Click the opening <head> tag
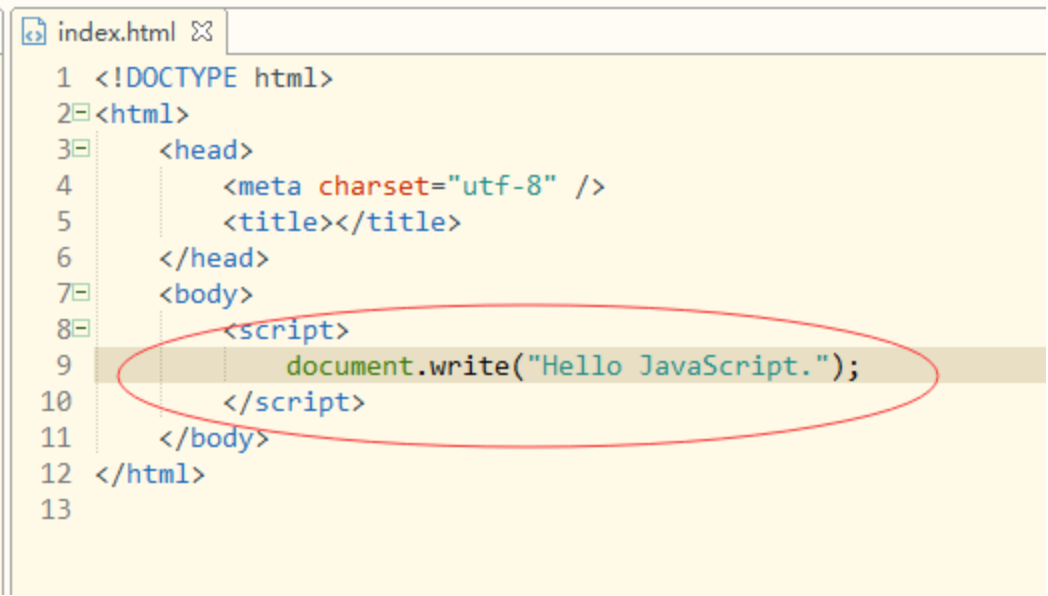The height and width of the screenshot is (596, 1048). pos(206,150)
